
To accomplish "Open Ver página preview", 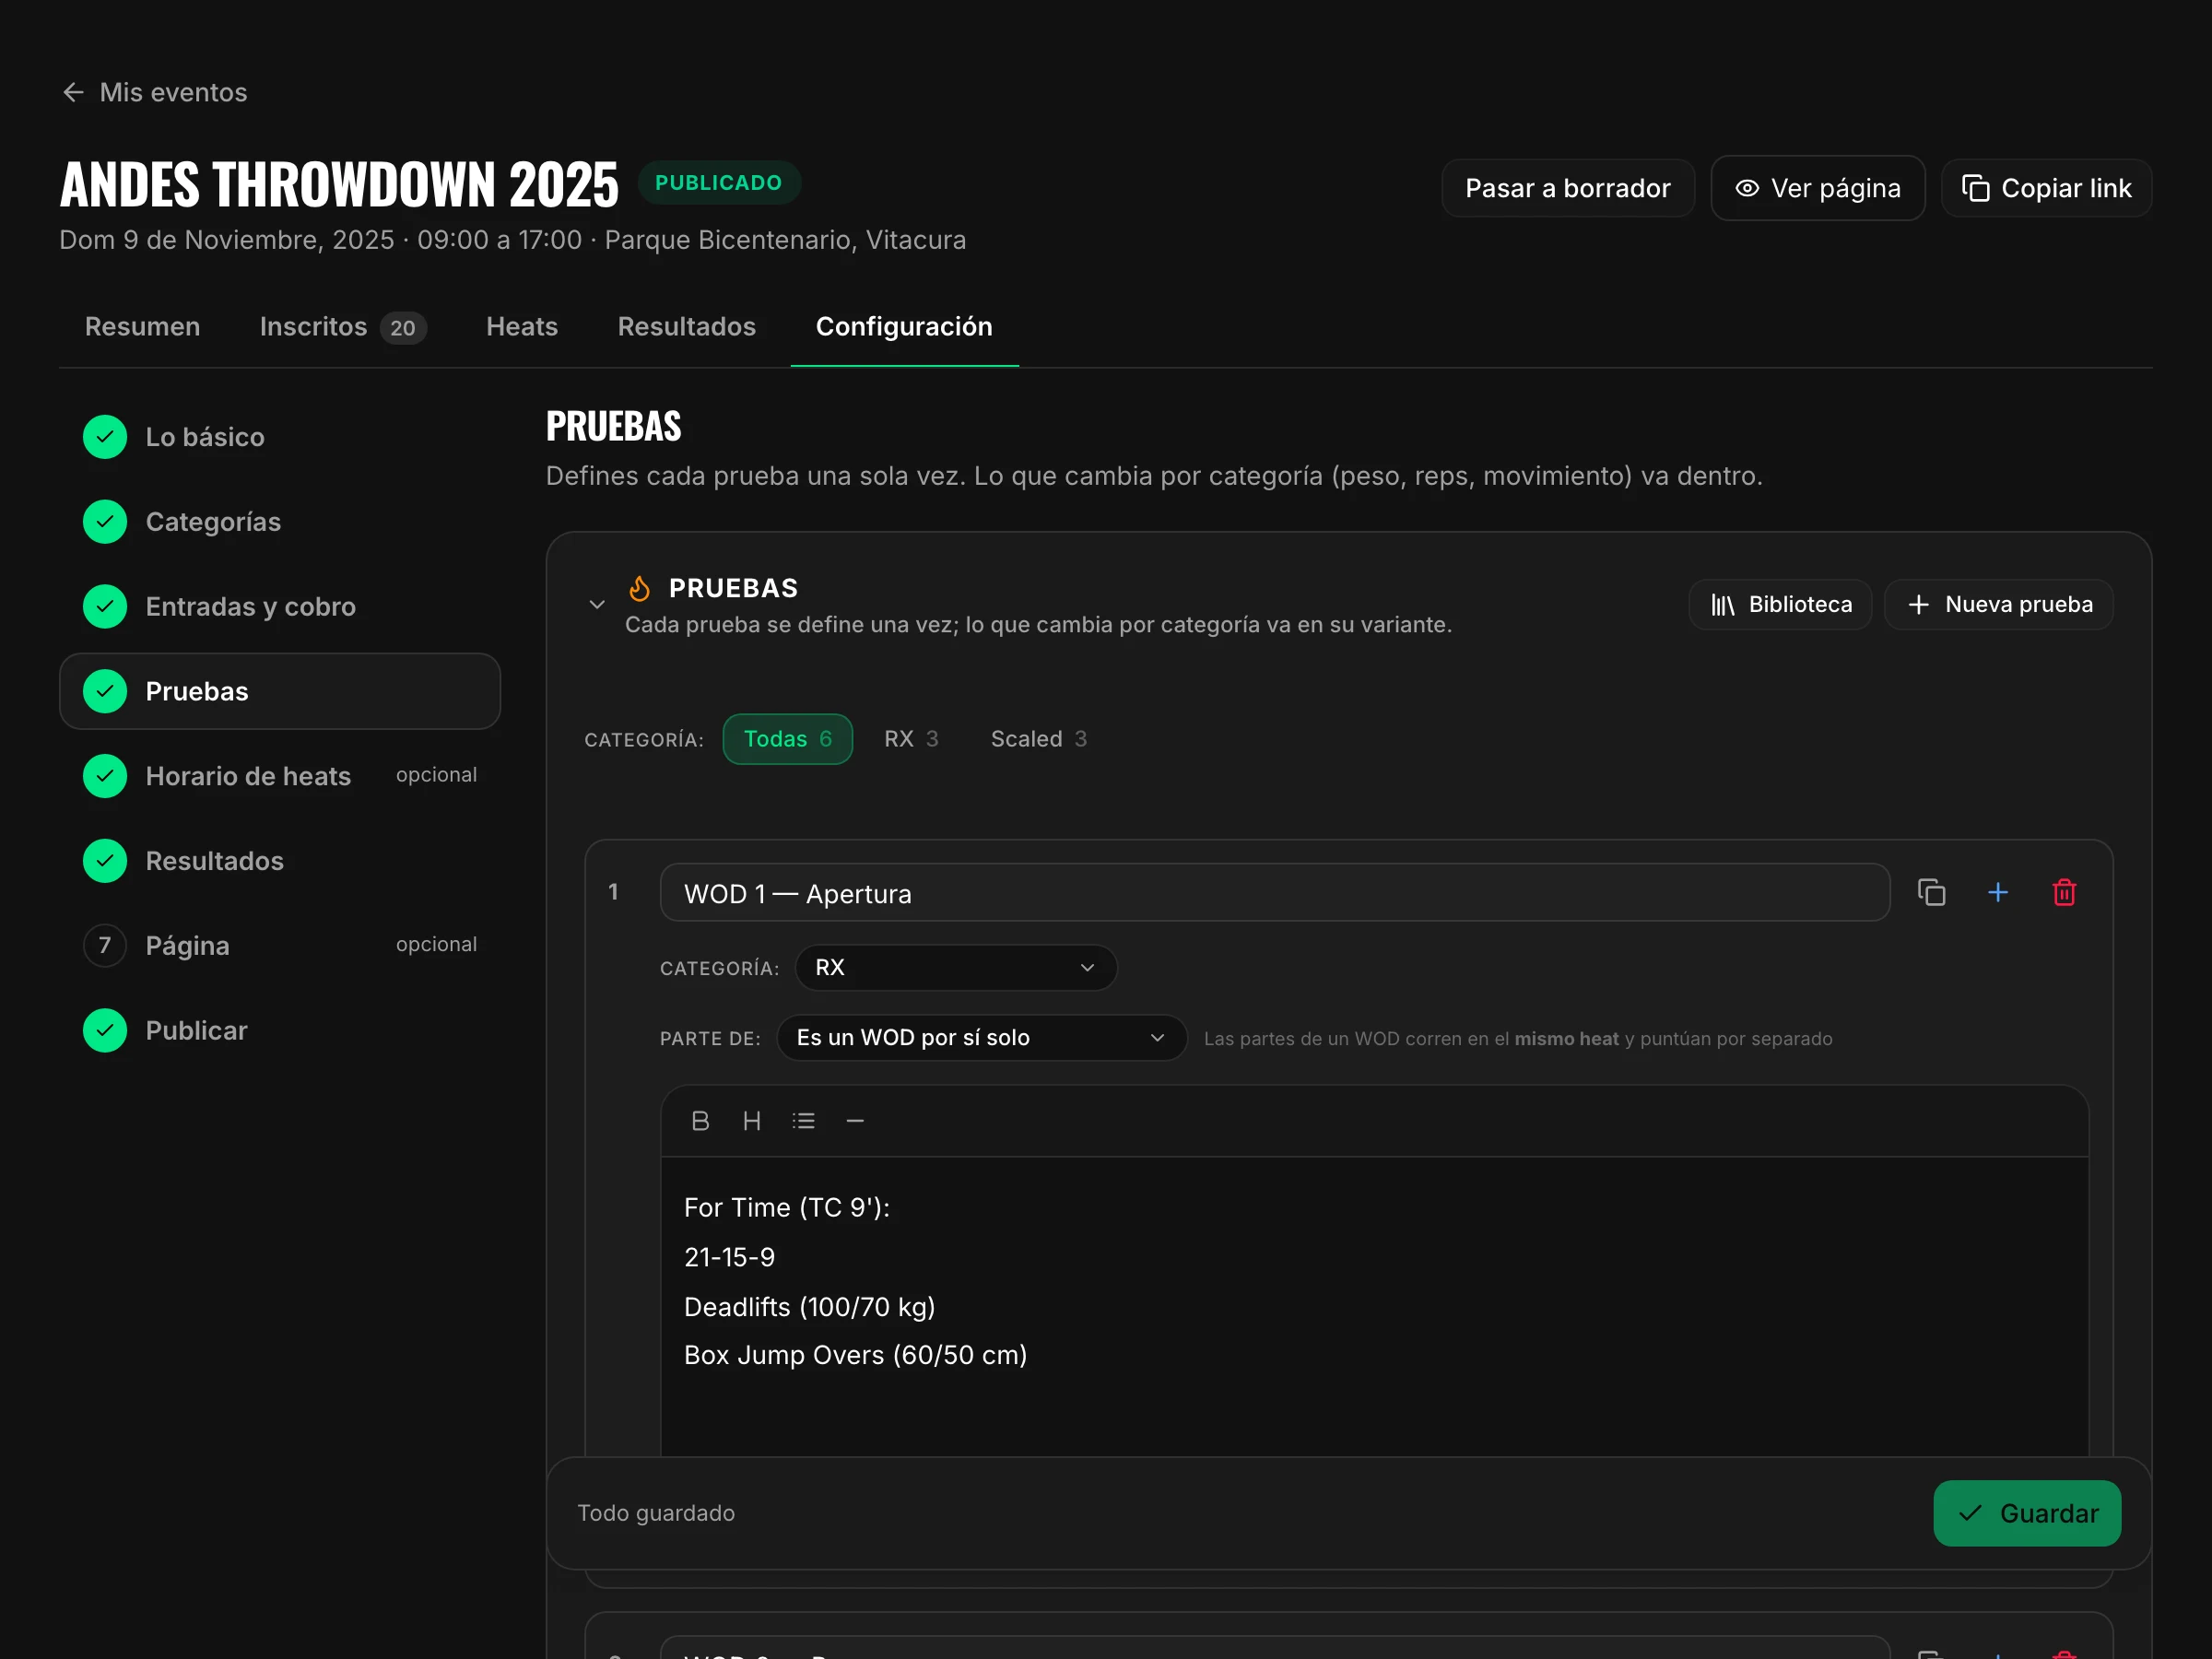I will 1817,188.
